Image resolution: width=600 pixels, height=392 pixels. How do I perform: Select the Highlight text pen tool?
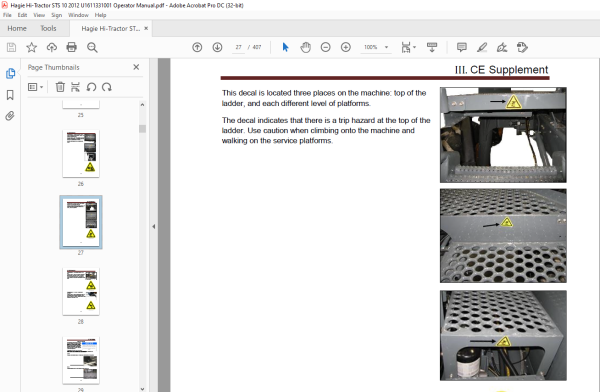482,47
